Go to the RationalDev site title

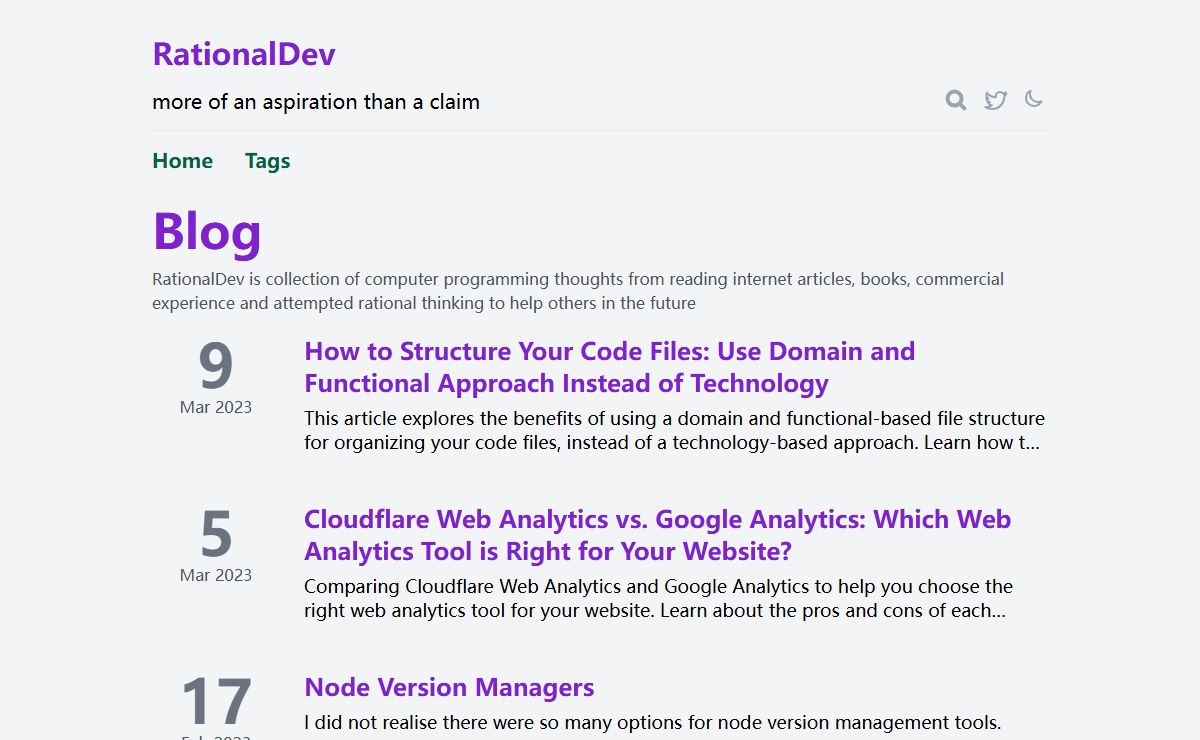pos(244,54)
